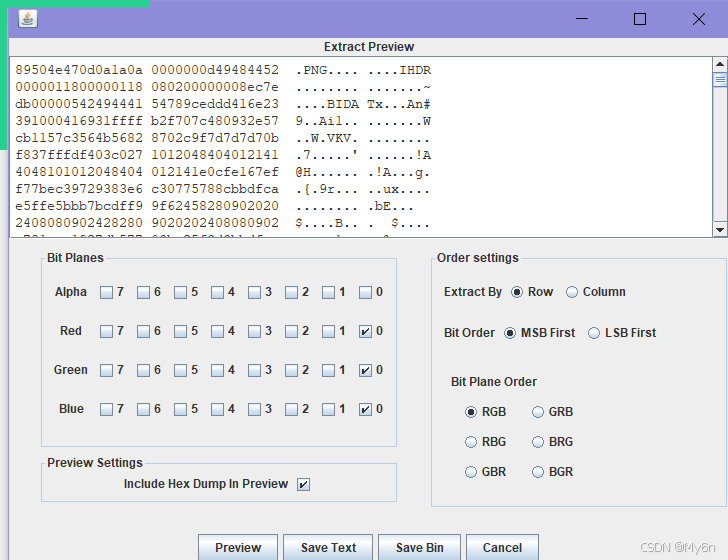
Task: Enable Red bit plane 4
Action: click(217, 331)
